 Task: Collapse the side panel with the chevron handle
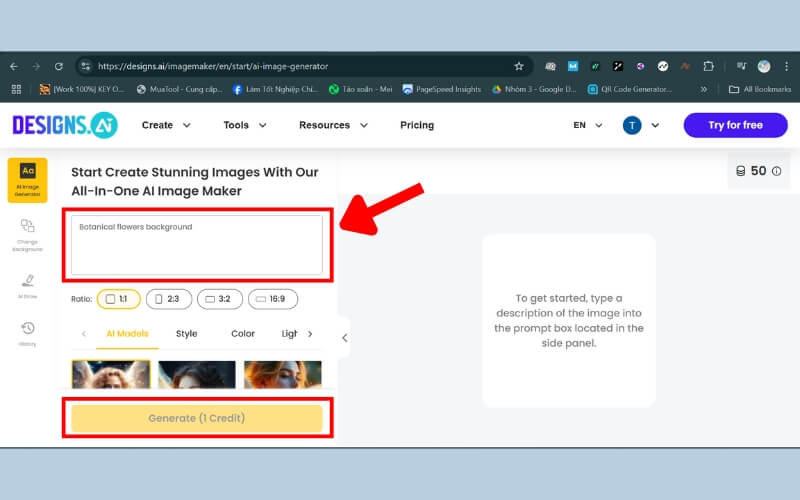click(344, 338)
